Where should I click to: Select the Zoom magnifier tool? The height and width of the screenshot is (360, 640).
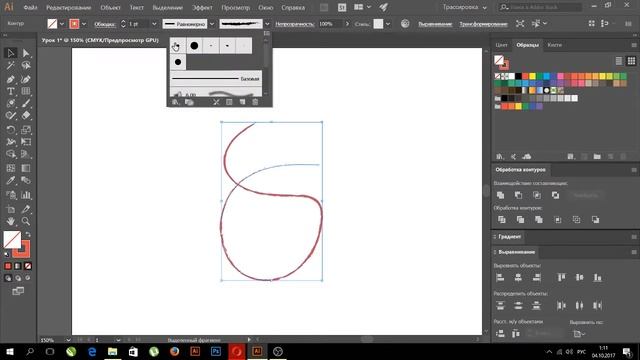click(x=26, y=221)
